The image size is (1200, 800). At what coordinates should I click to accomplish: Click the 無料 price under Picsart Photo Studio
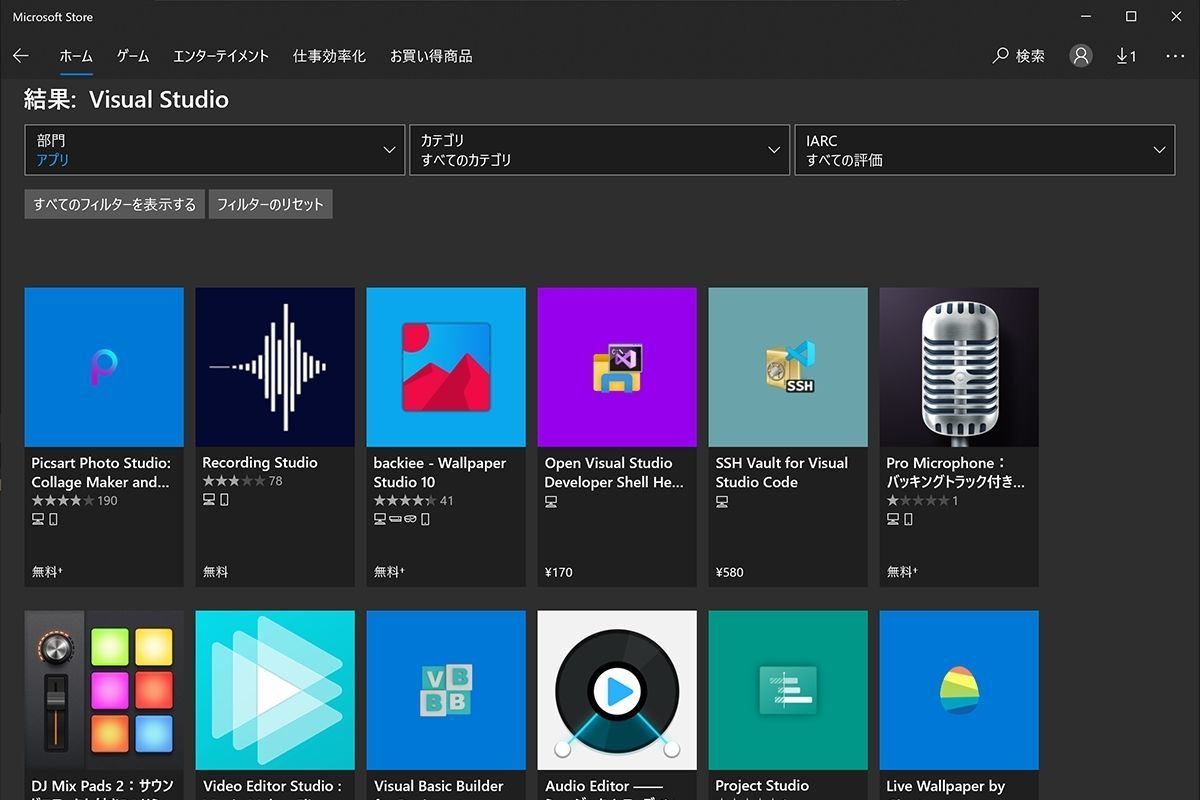[47, 572]
